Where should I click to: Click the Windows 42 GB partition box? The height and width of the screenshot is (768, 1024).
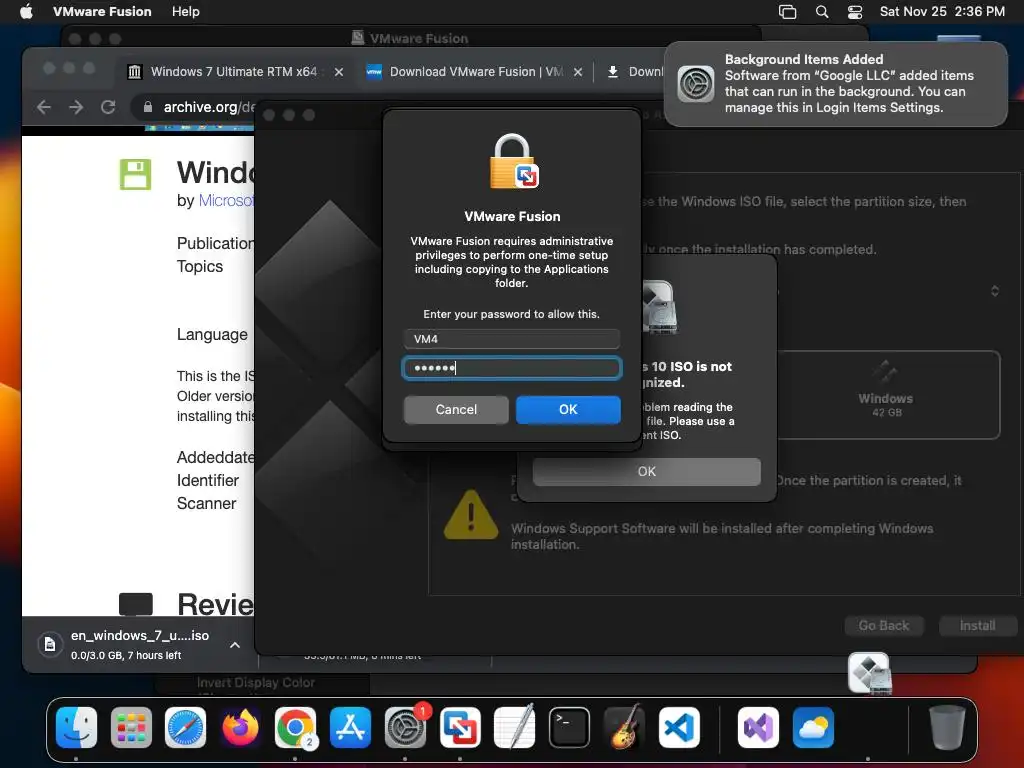[885, 395]
